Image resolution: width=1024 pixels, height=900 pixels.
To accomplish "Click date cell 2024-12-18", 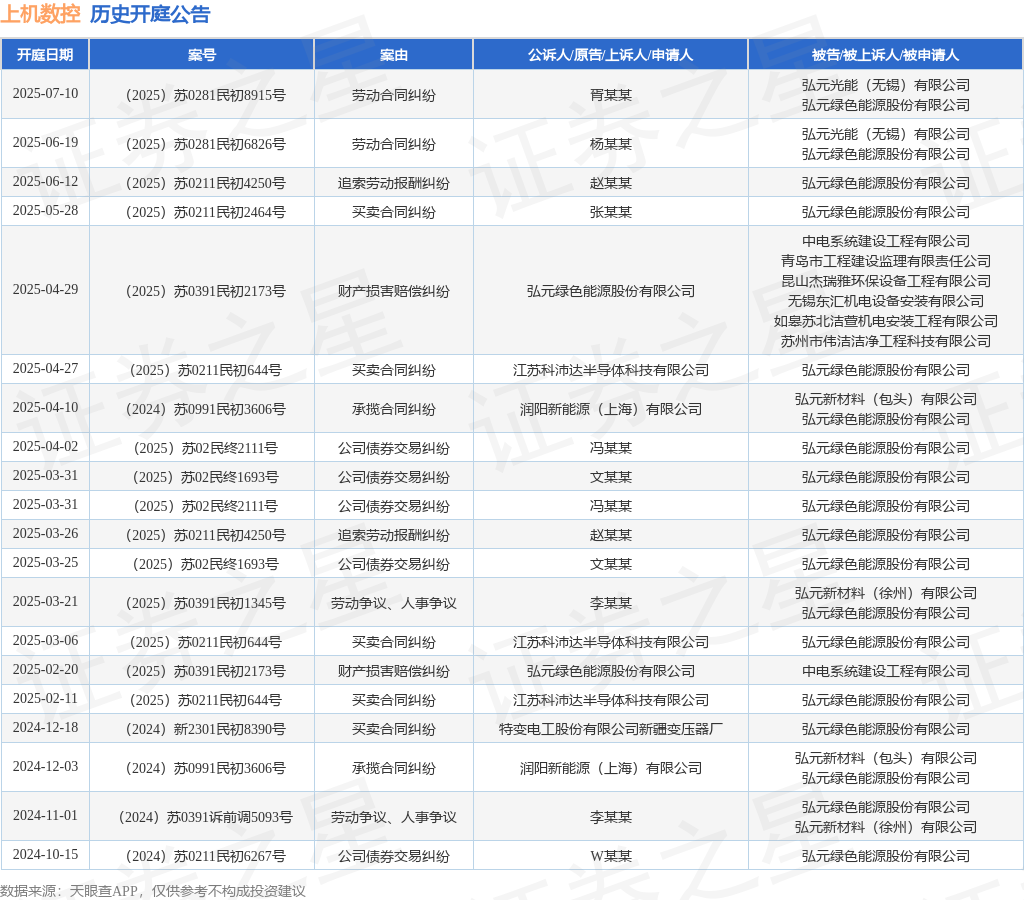I will [45, 728].
